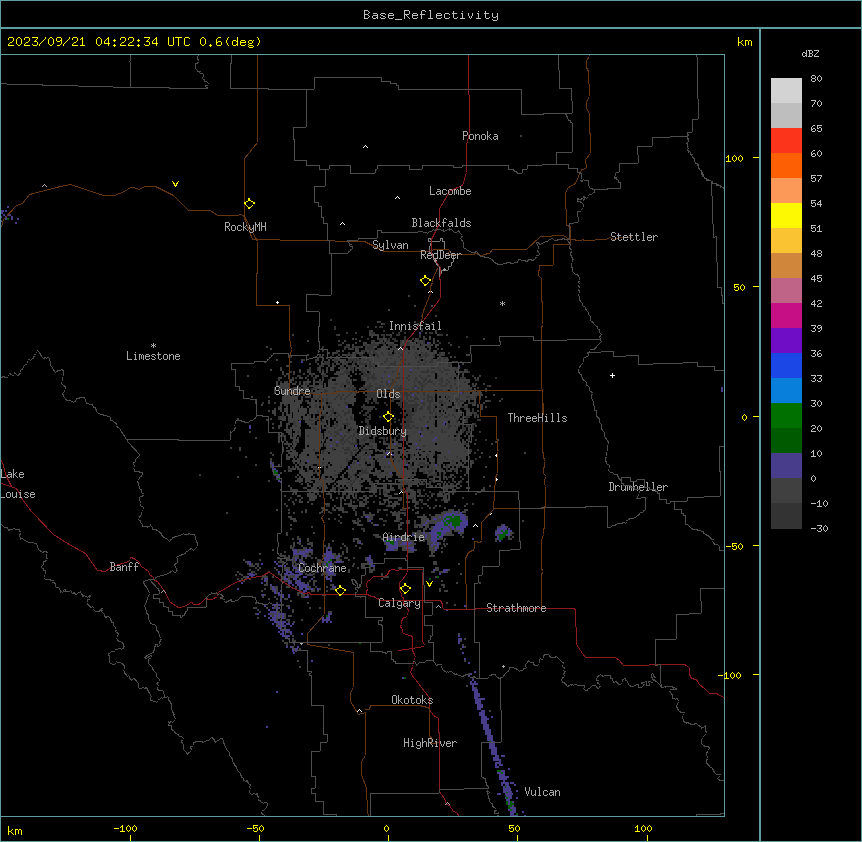Click the green echo core east of Airdrie

454,520
